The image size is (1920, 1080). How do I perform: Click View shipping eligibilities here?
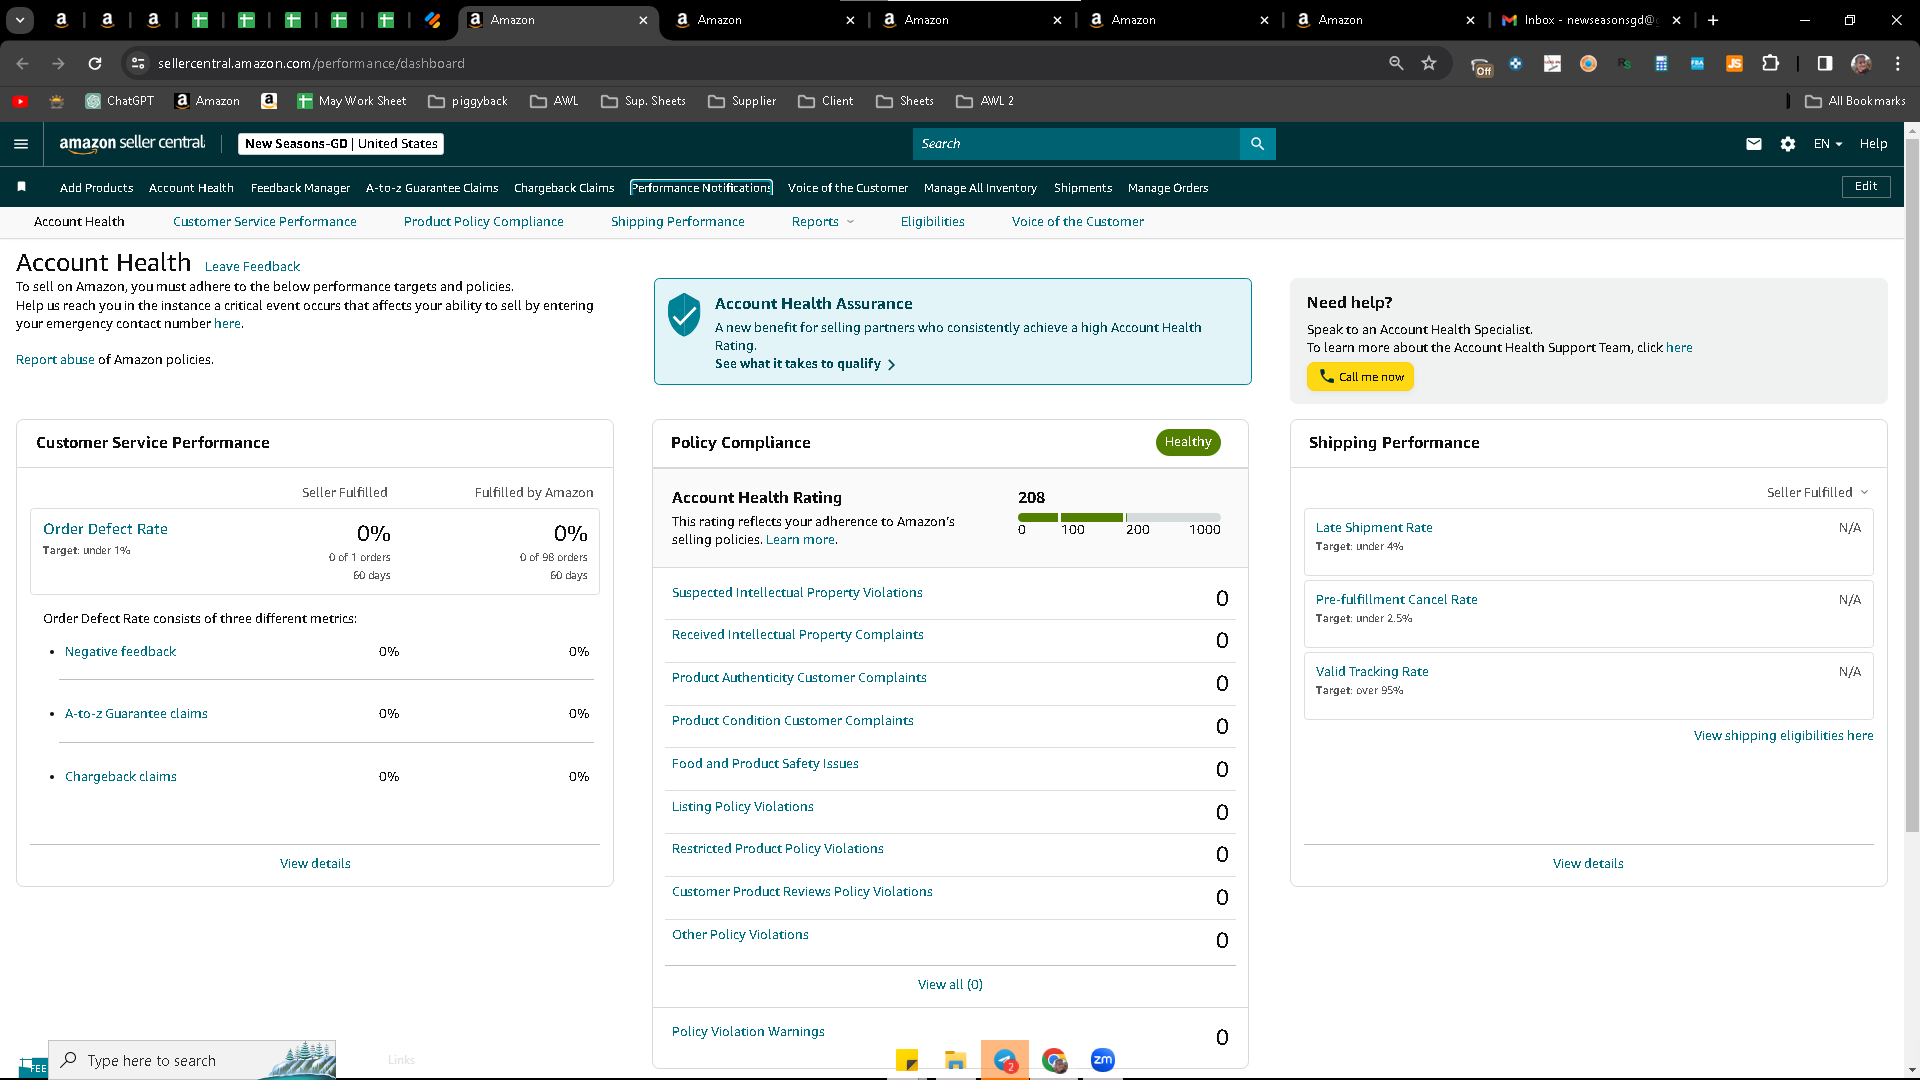click(x=1783, y=736)
